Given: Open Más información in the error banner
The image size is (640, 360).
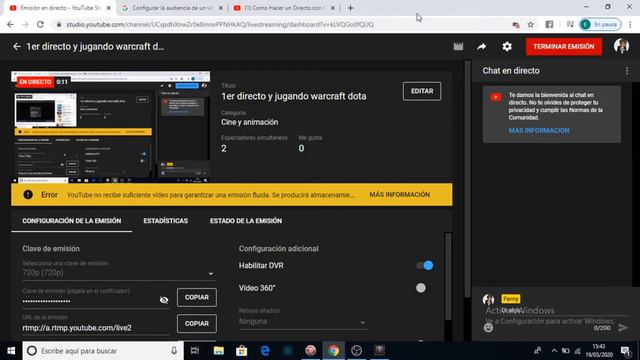Looking at the screenshot, I should coord(400,195).
